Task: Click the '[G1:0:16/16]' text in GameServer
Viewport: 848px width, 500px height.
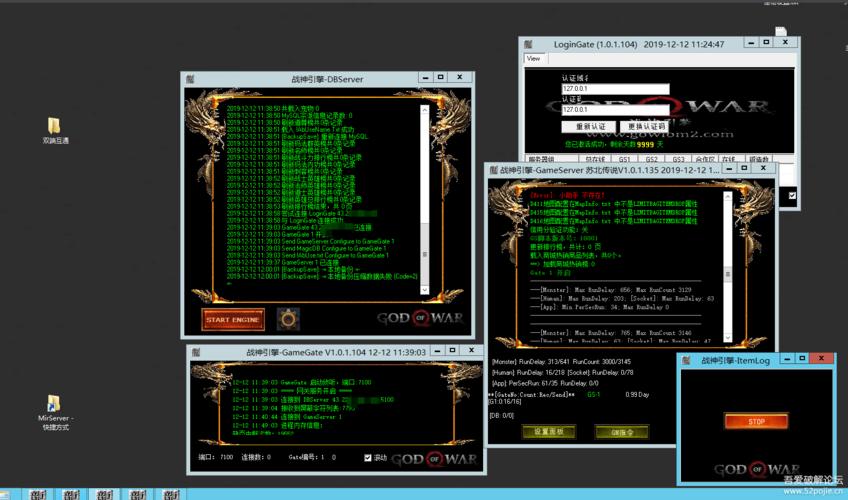Action: 505,402
